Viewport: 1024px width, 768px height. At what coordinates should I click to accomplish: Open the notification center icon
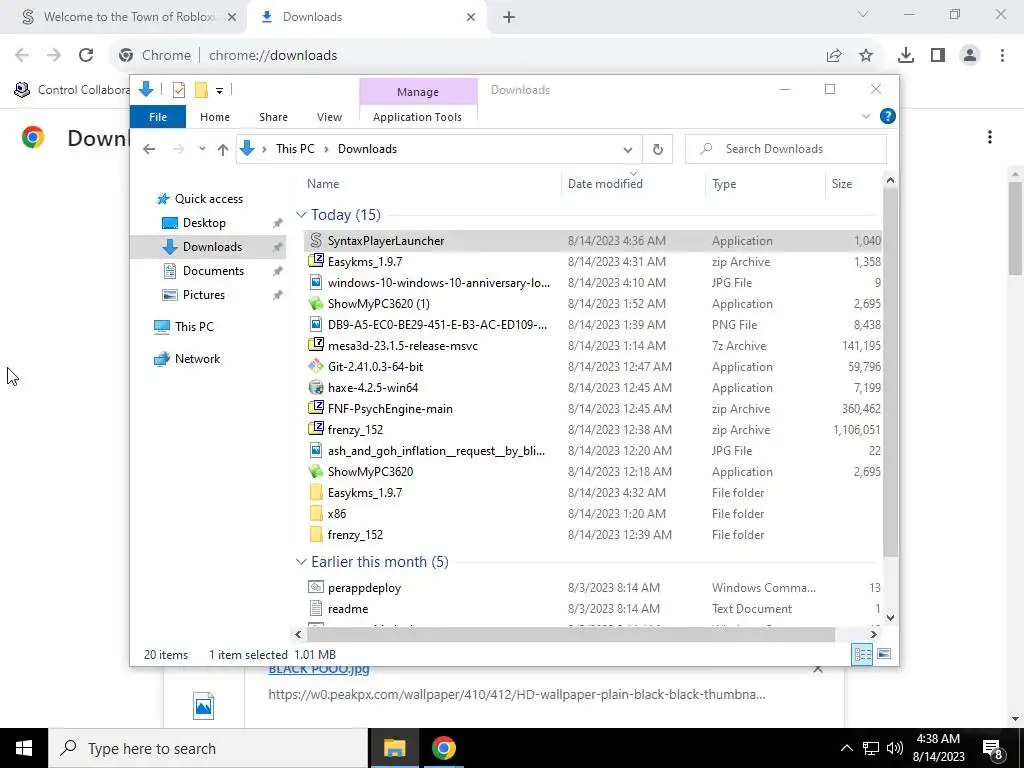coord(993,748)
